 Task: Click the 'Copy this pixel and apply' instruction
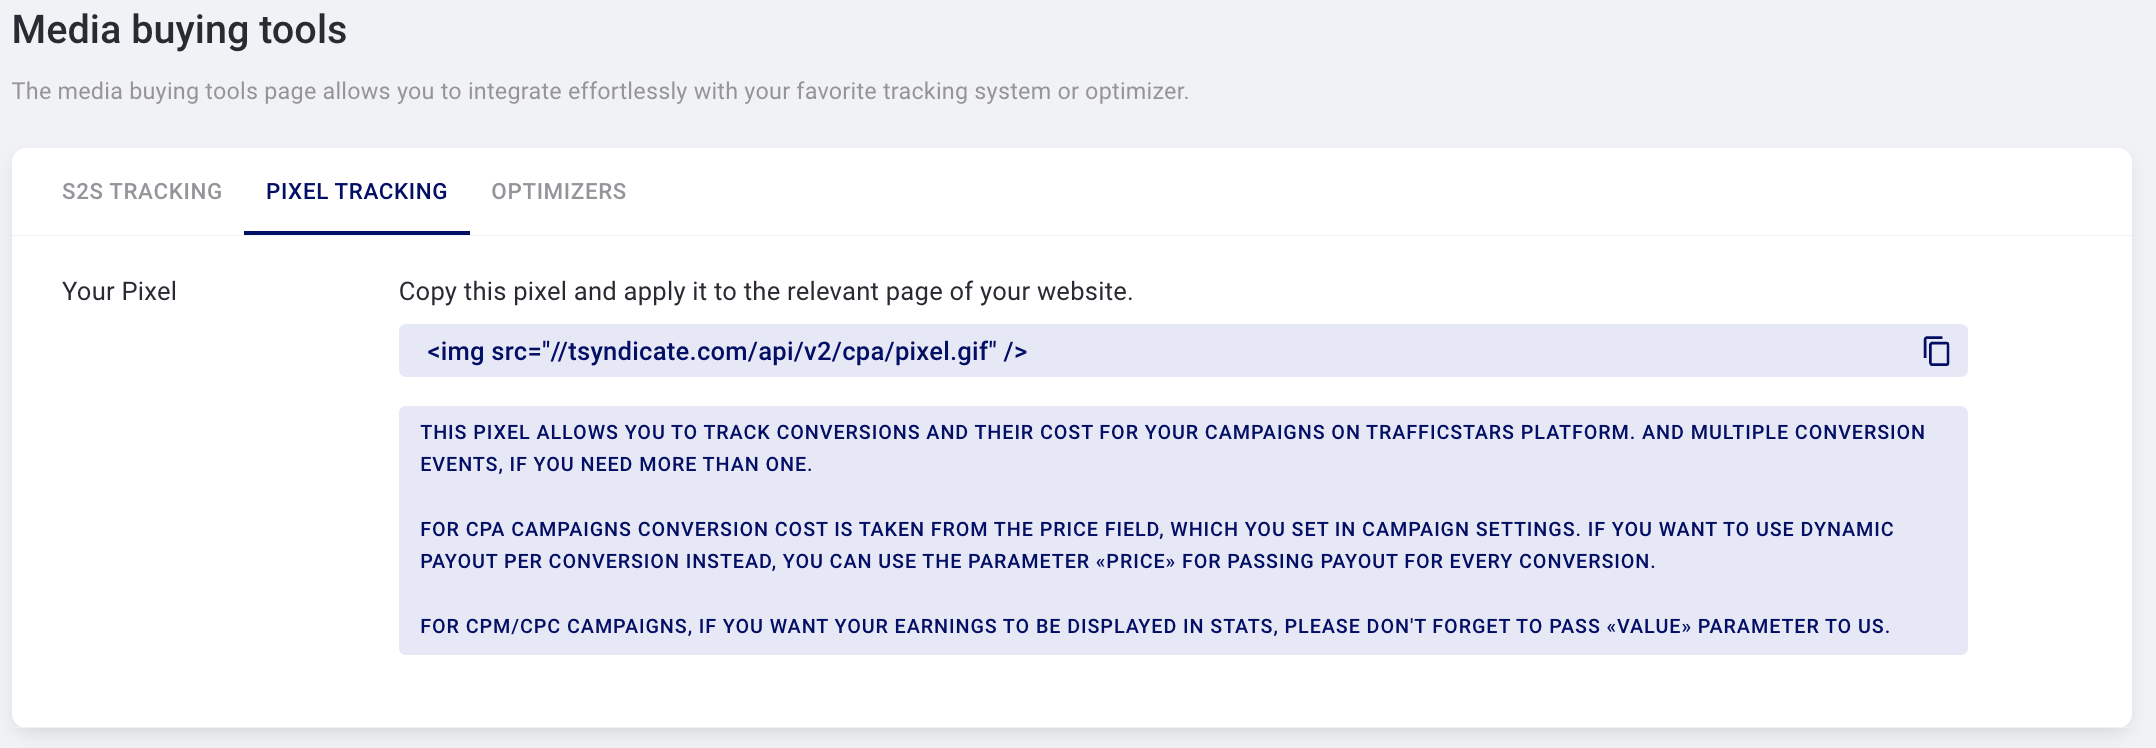[766, 291]
